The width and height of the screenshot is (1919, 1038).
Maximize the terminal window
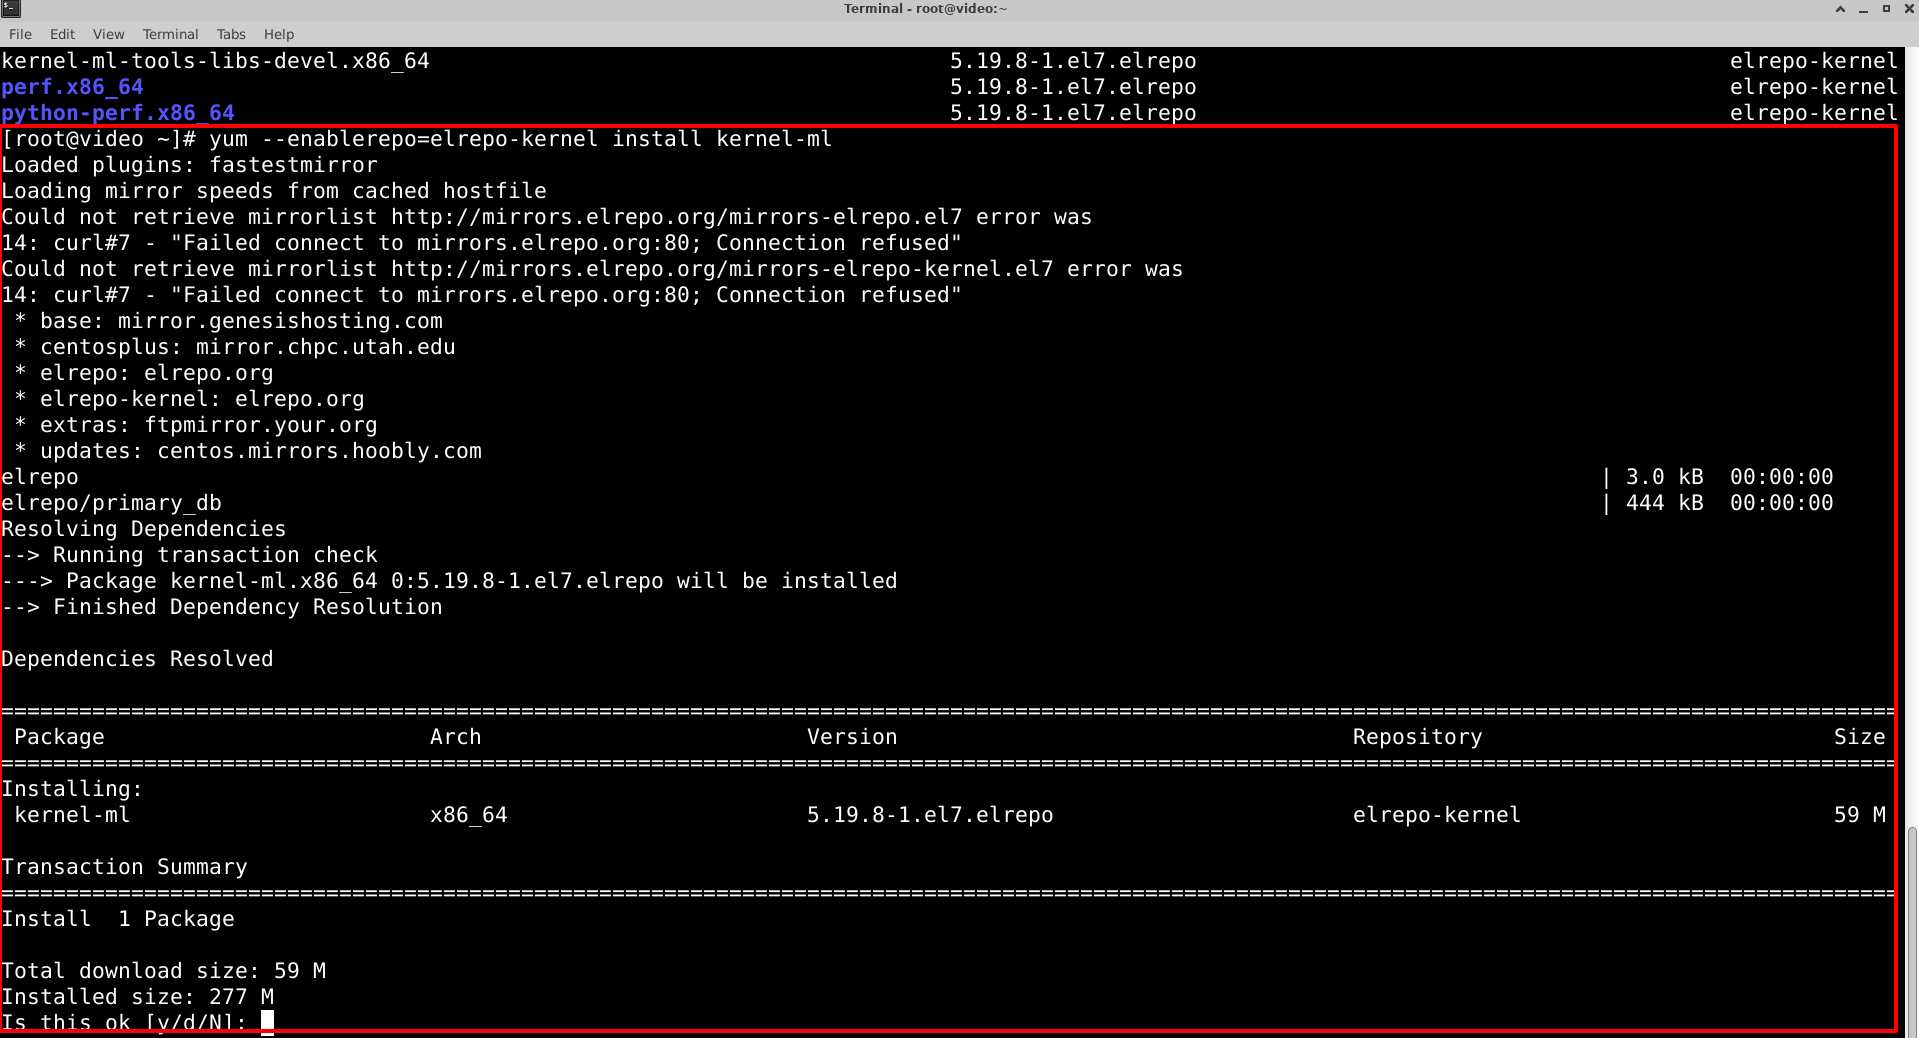pos(1886,9)
